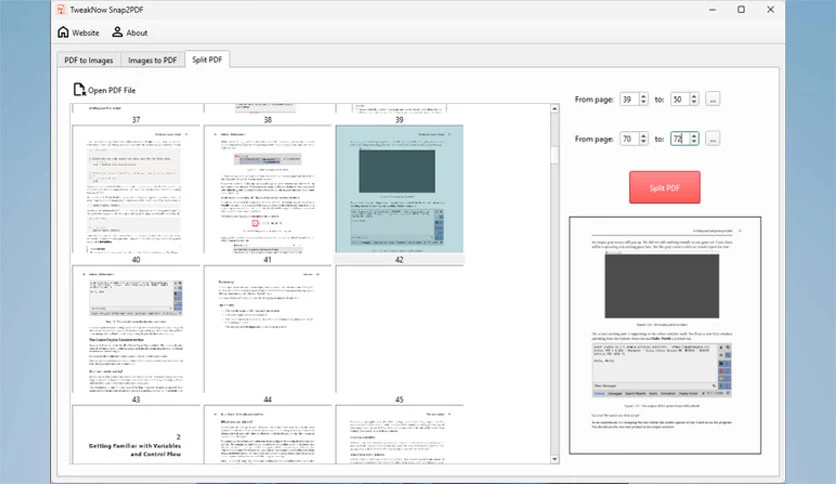The width and height of the screenshot is (836, 484).
Task: Decrease From page value 39
Action: [644, 102]
